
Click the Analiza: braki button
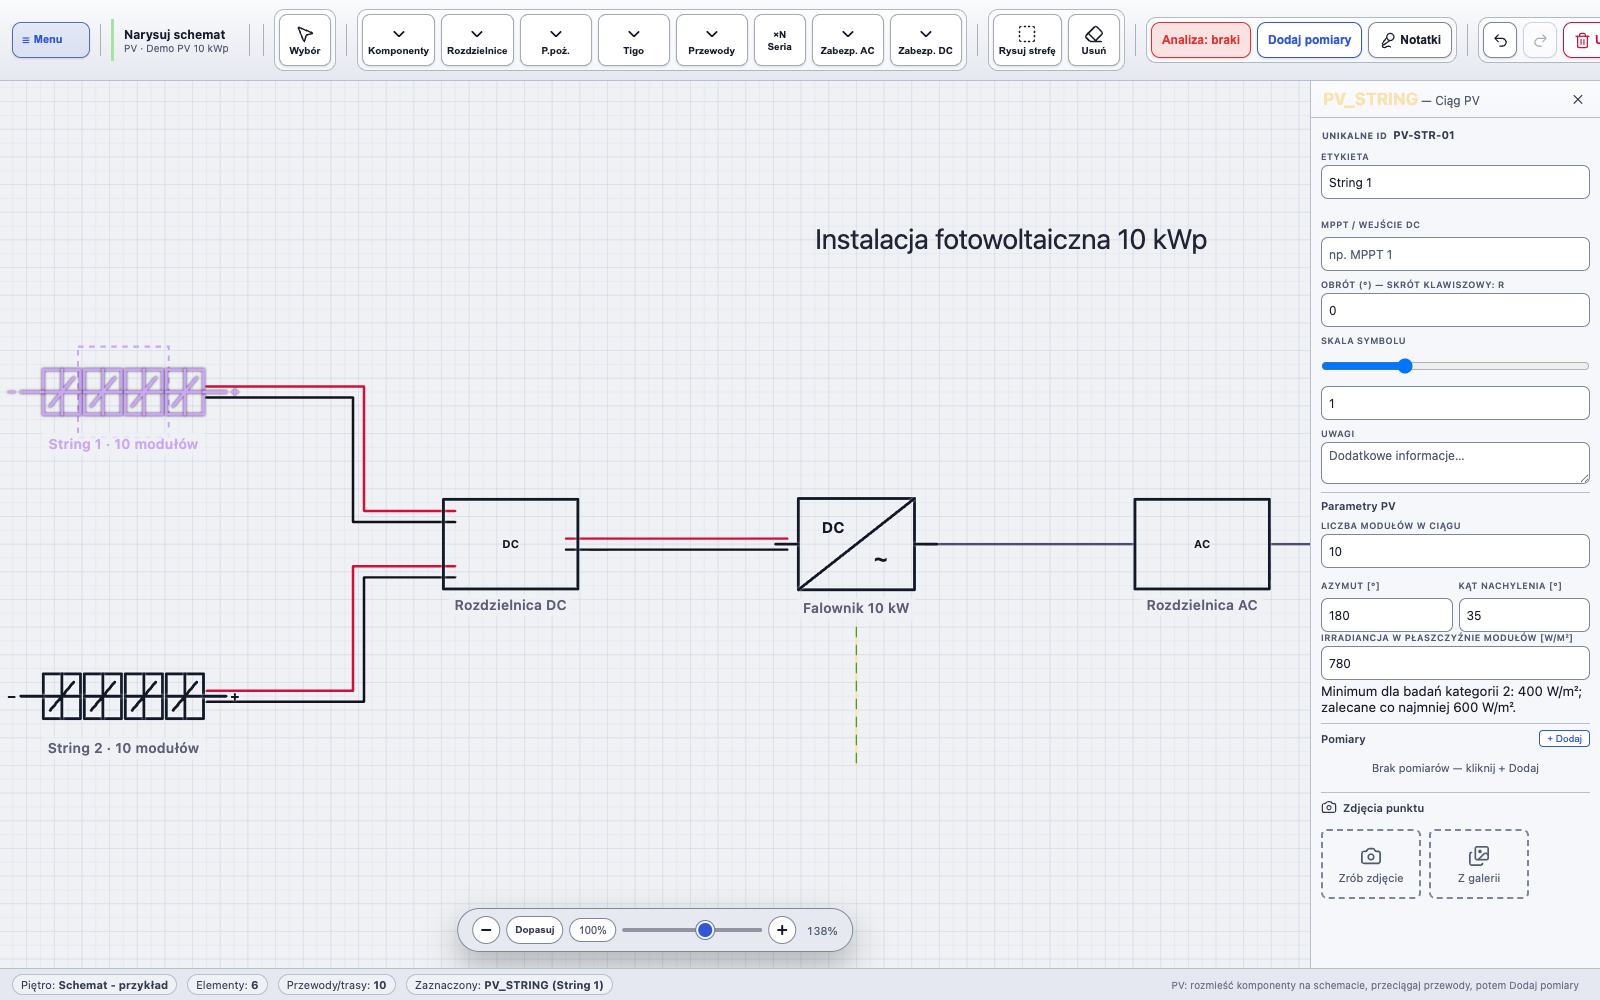[x=1200, y=40]
